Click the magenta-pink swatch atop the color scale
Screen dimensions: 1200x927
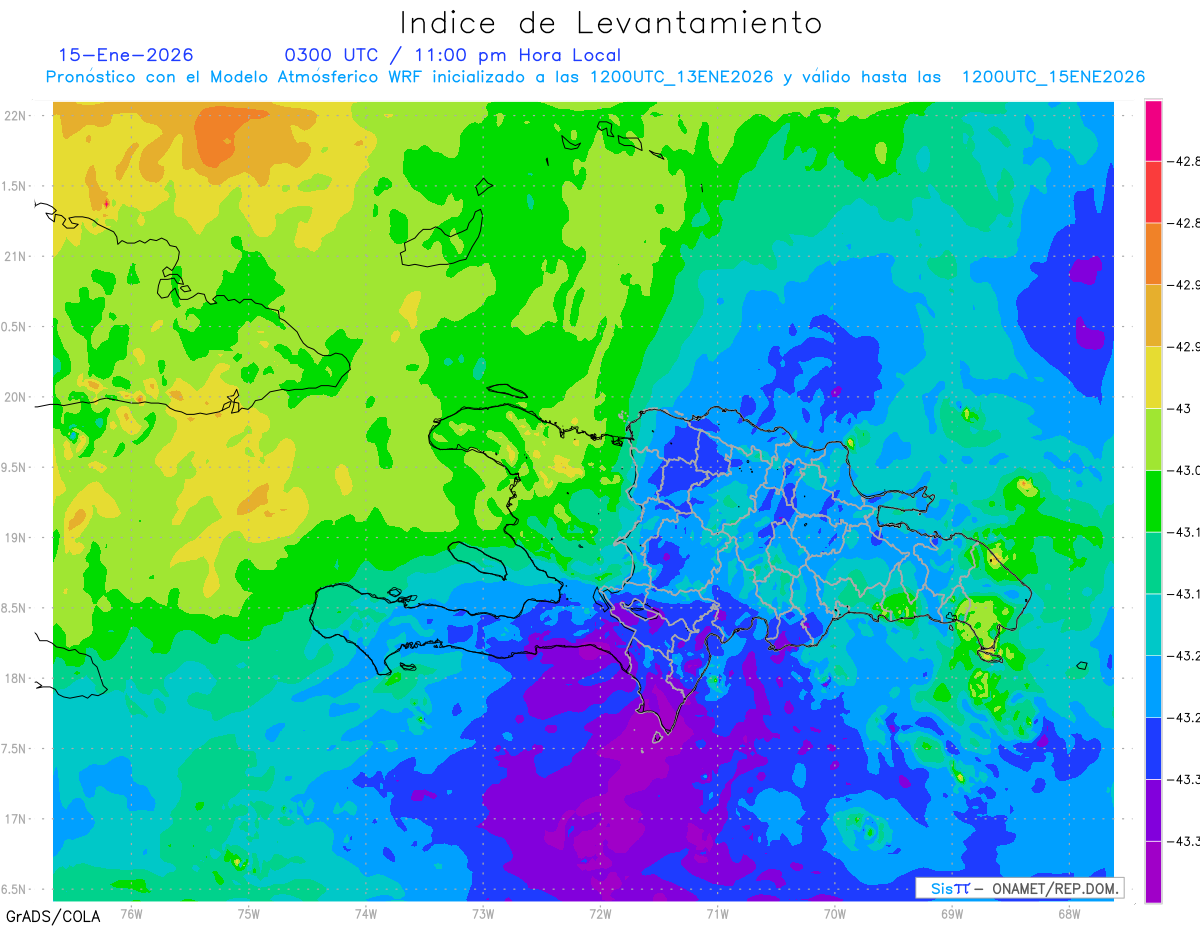1153,130
